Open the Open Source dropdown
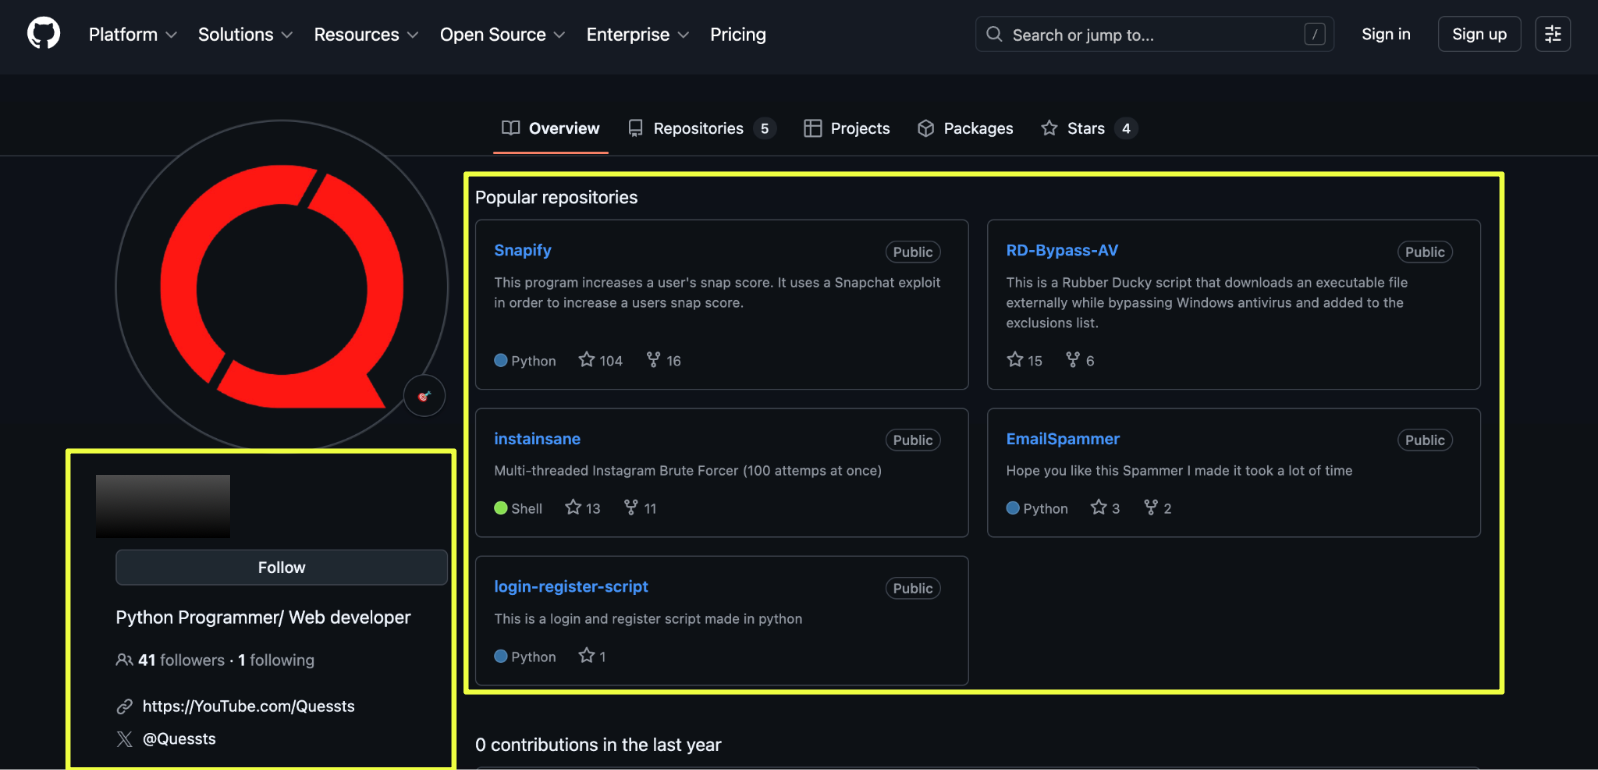The width and height of the screenshot is (1598, 770). tap(502, 34)
